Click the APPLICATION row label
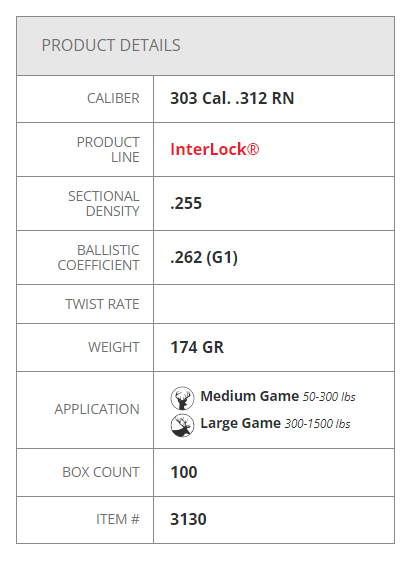 [97, 409]
